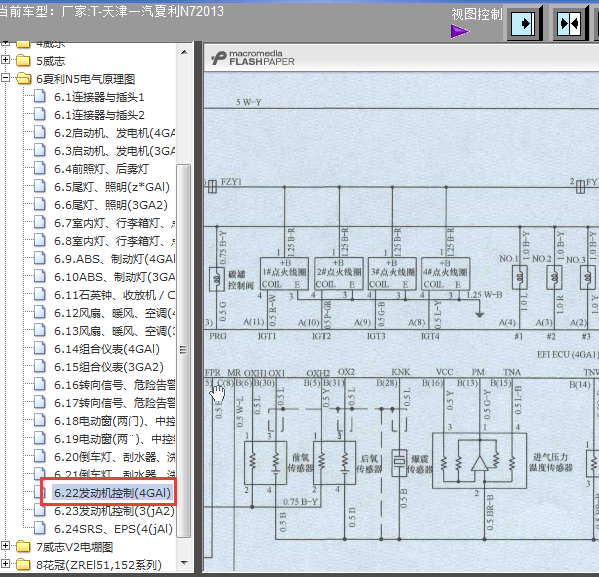This screenshot has width=599, height=577.
Task: Click the tree scrollbar up arrow
Action: tap(184, 52)
